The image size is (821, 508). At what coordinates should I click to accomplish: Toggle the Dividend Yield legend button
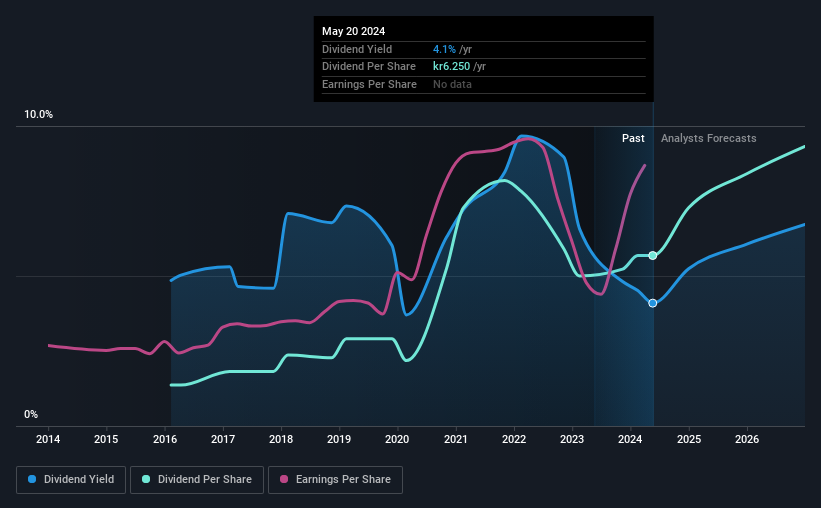click(x=71, y=480)
